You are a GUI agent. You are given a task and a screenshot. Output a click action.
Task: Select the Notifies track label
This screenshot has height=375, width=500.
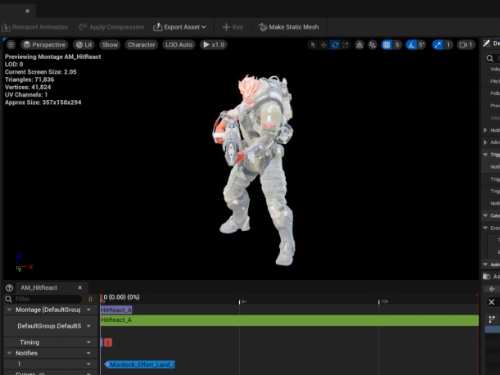click(26, 353)
